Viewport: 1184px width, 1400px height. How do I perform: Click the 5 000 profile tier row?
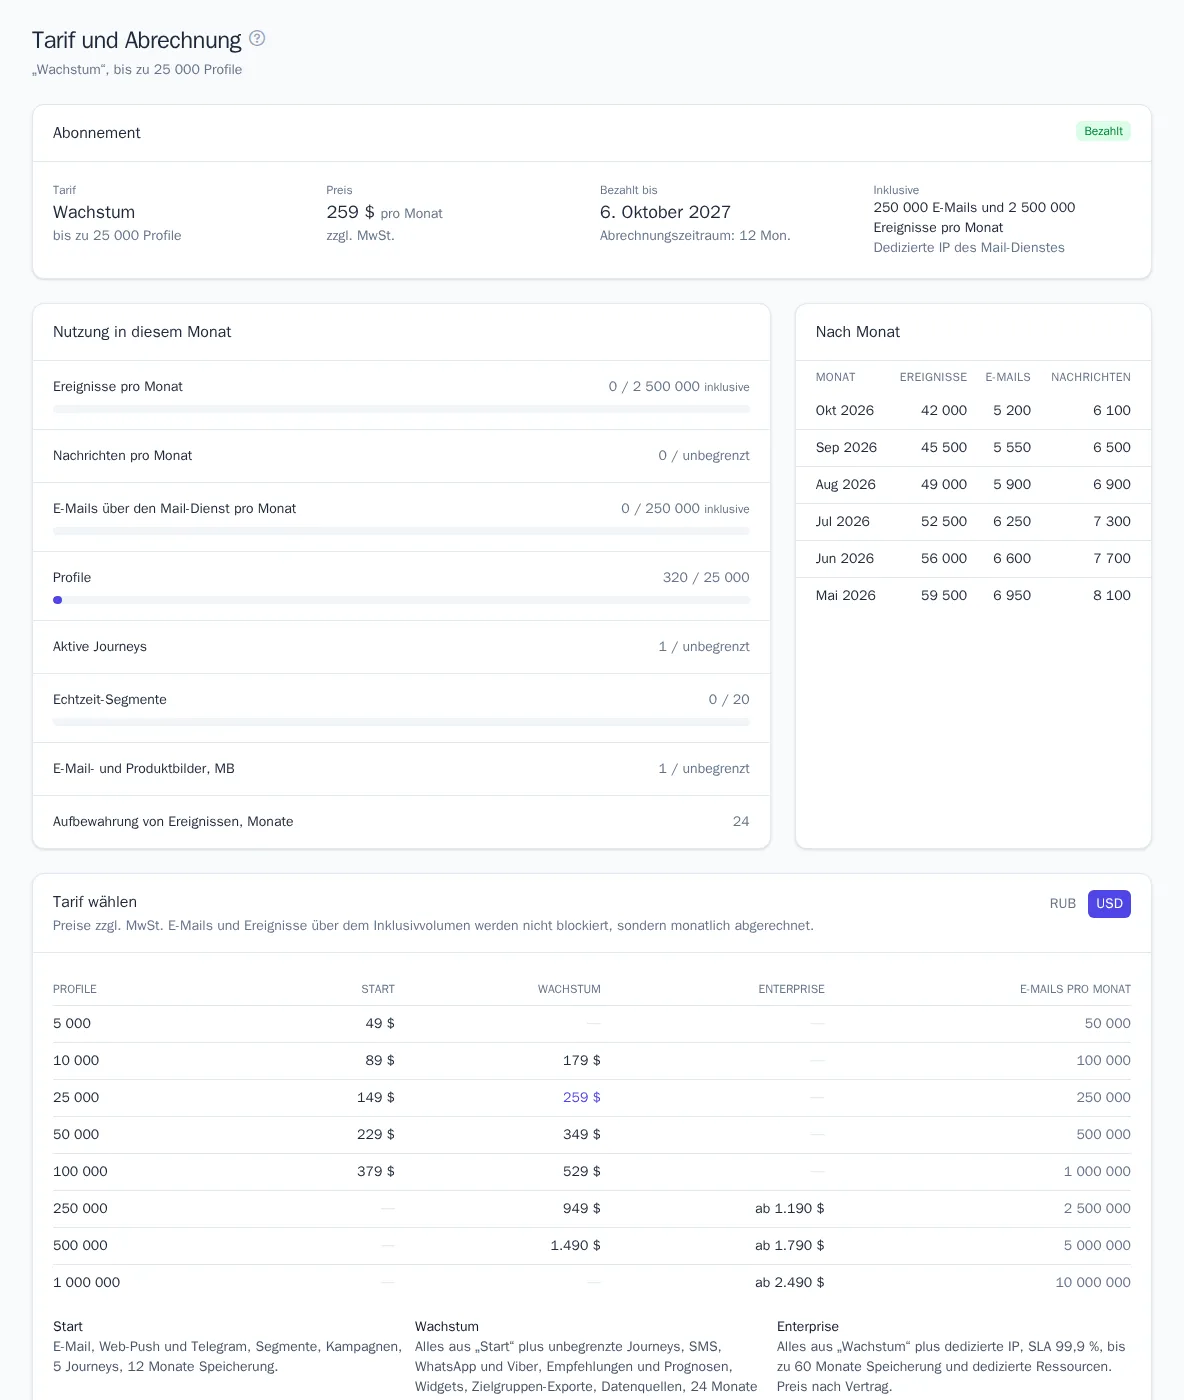pos(592,1023)
